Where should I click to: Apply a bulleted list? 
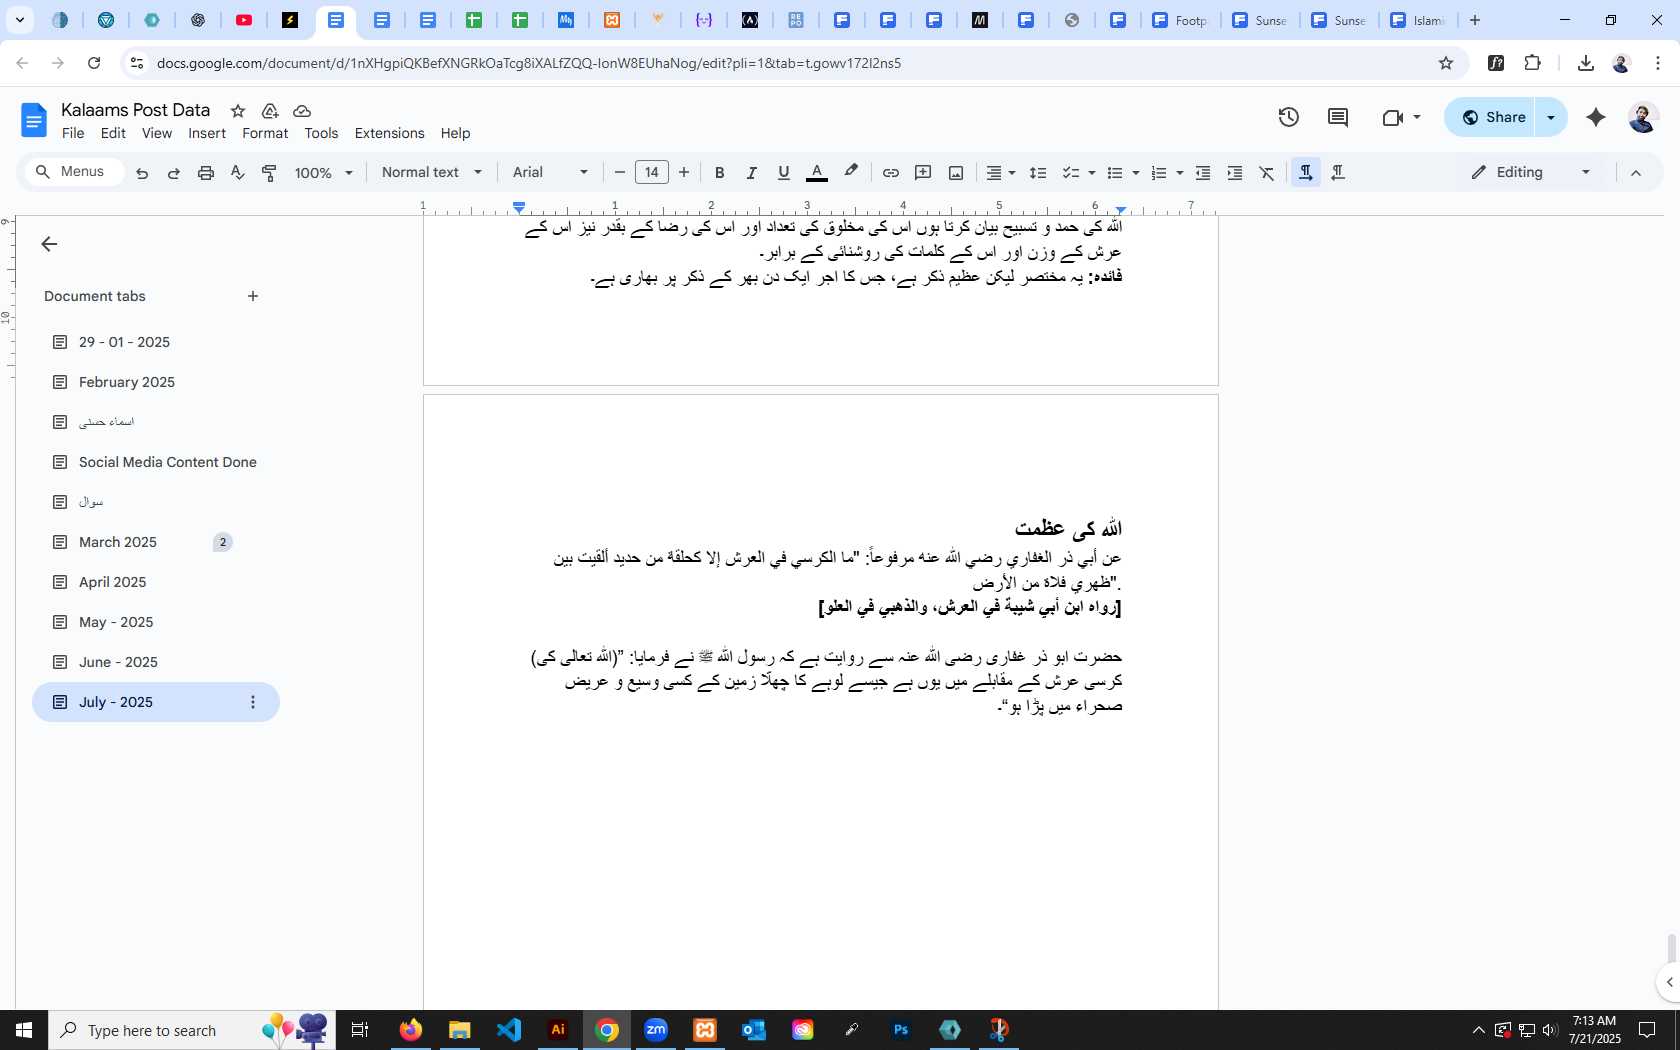(1115, 173)
